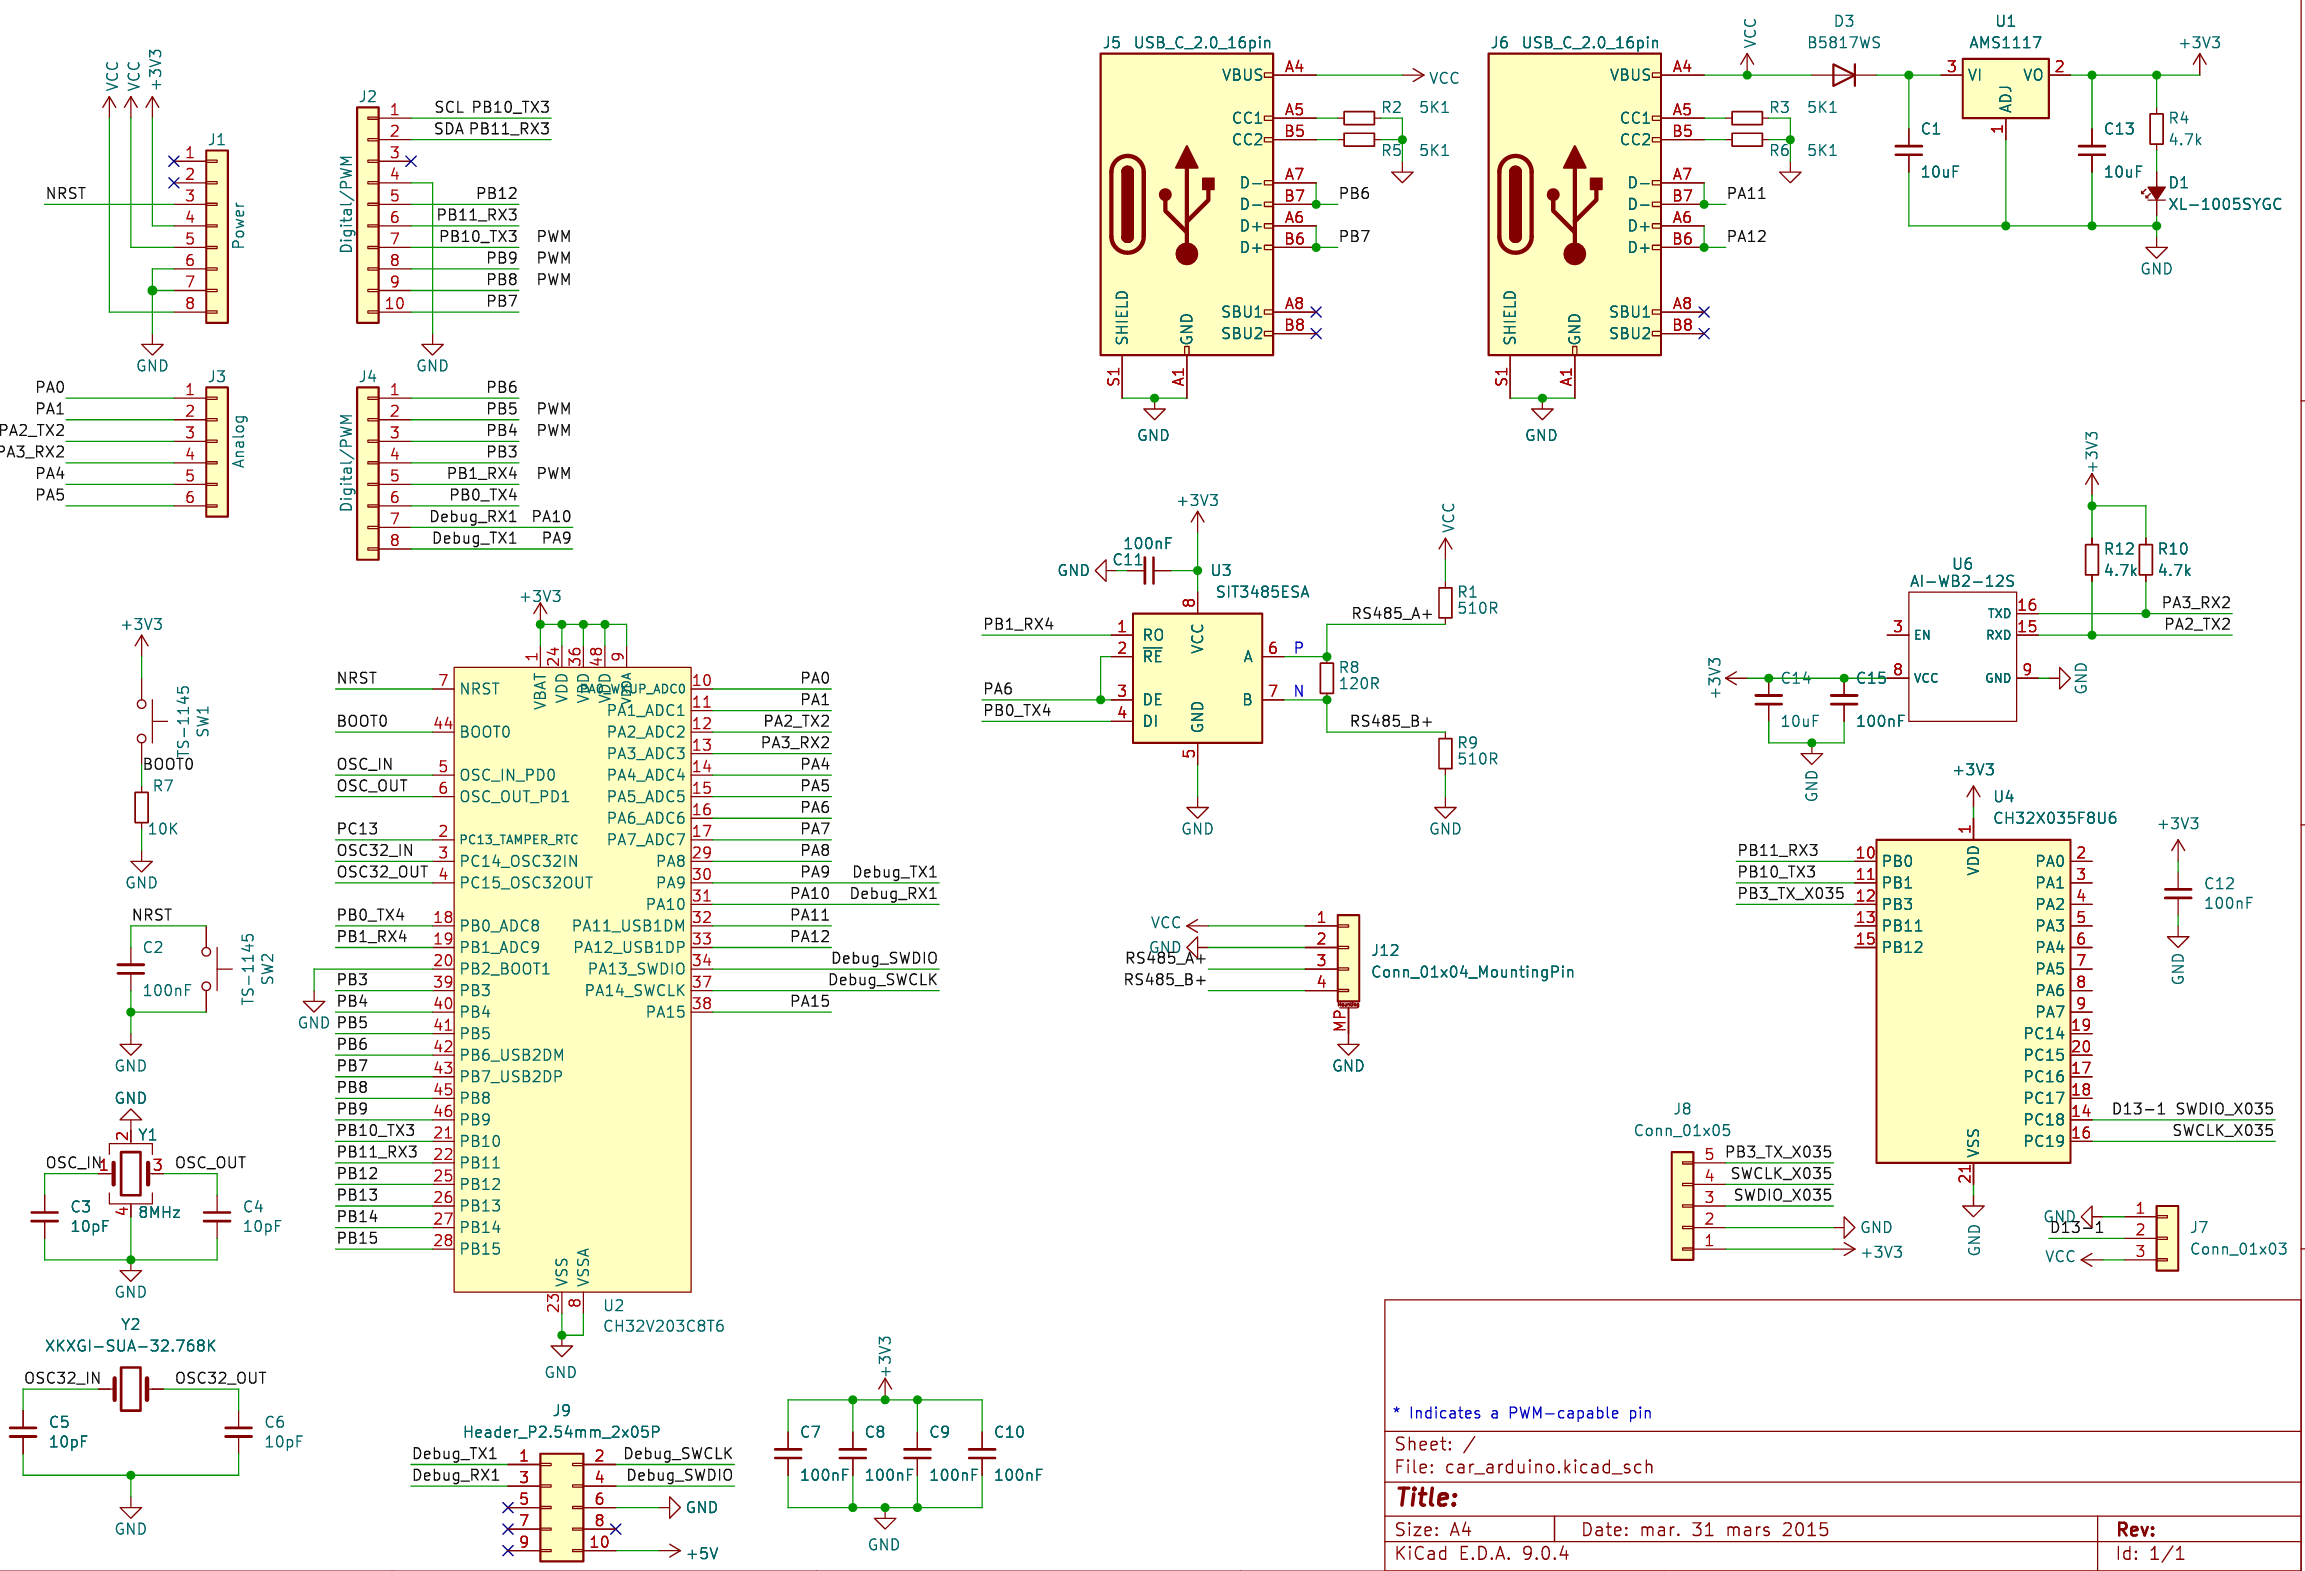Select the 'RS485_B+' net label near R9
Viewport: 2305px width, 1571px height.
coord(1391,721)
